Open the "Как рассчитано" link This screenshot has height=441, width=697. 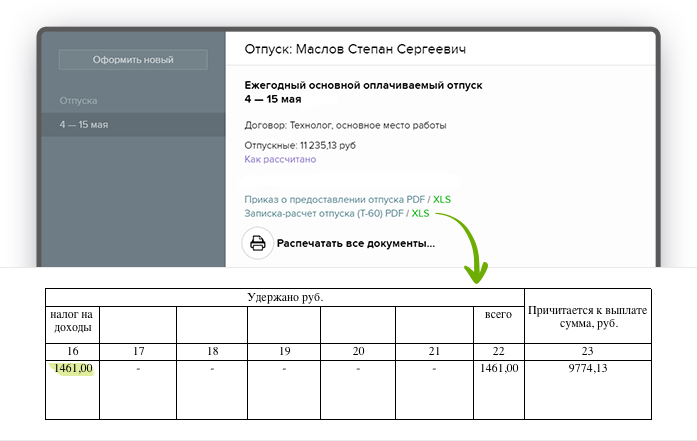point(280,159)
